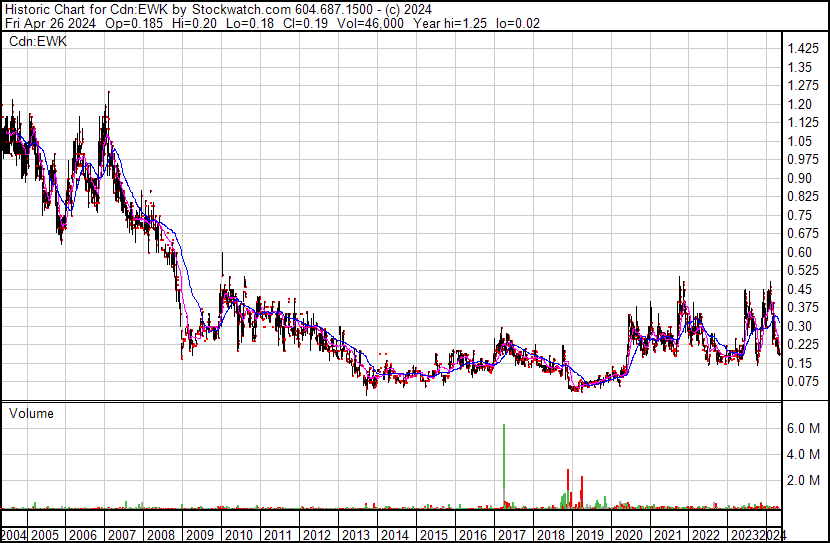Image resolution: width=830 pixels, height=543 pixels.
Task: Click the 0.075 price axis label
Action: point(803,381)
